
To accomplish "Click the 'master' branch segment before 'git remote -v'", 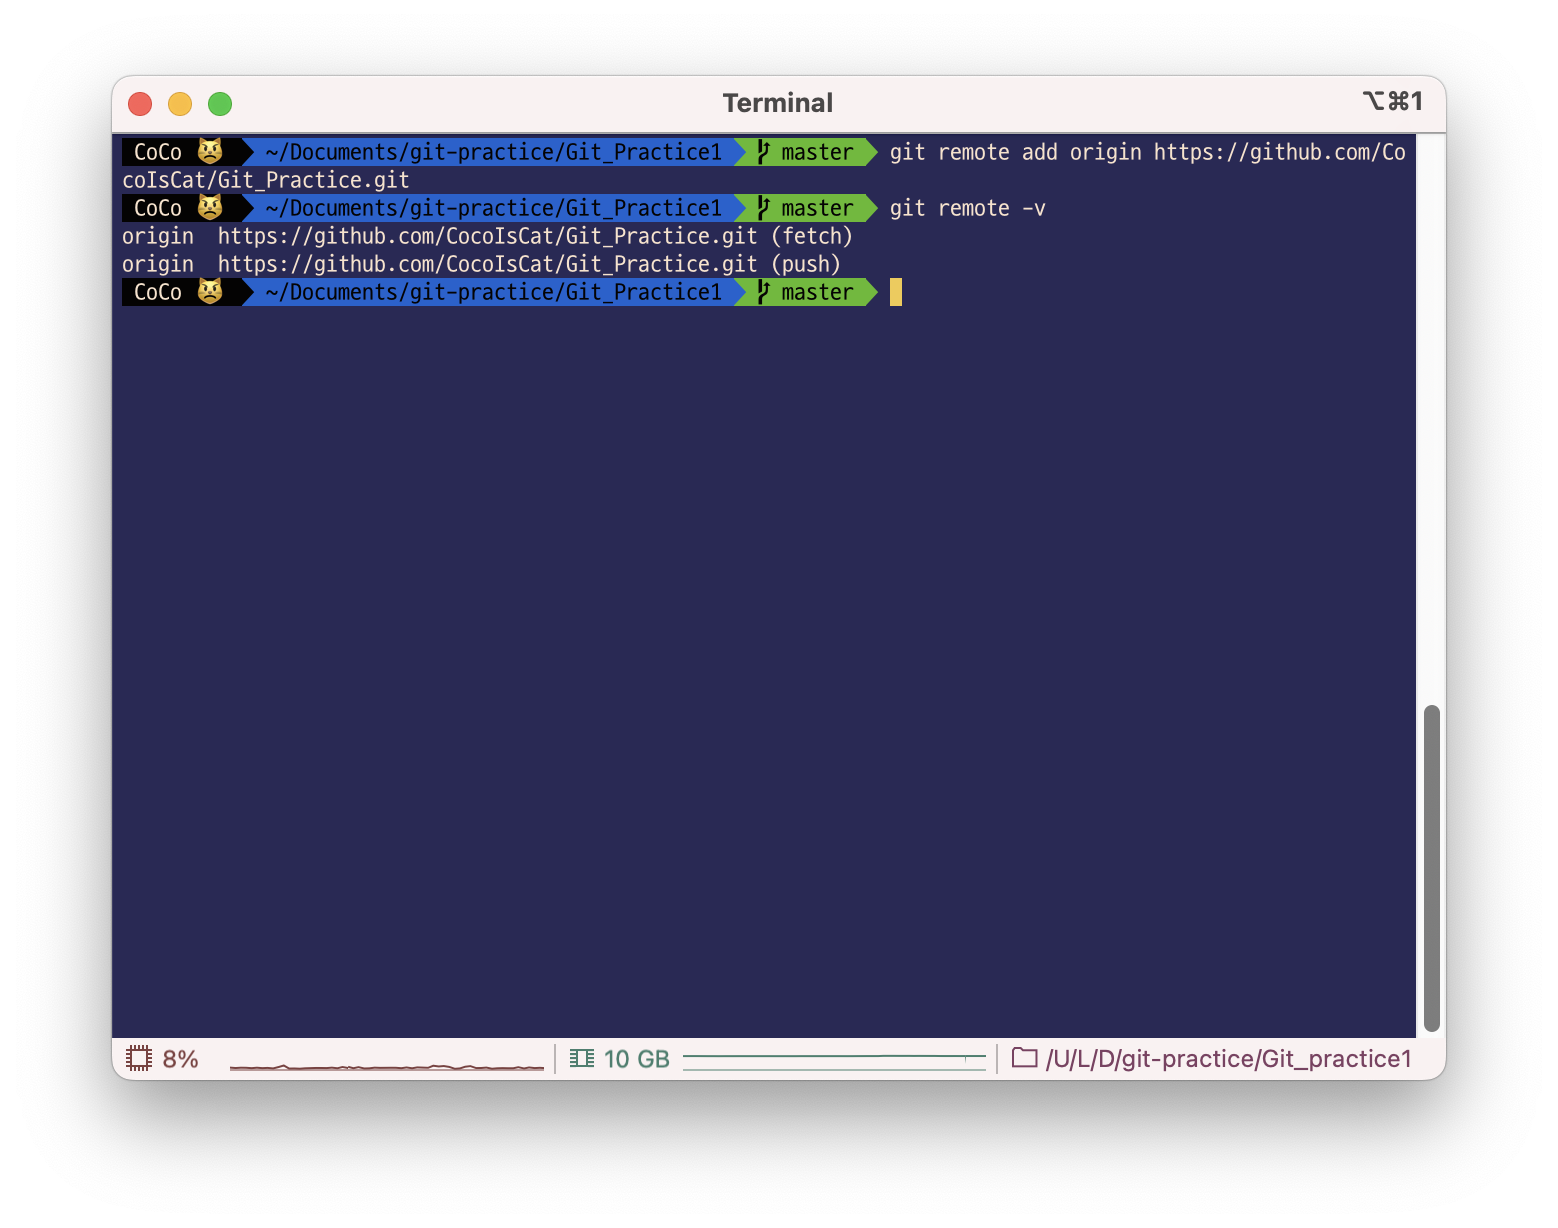I will (x=806, y=208).
